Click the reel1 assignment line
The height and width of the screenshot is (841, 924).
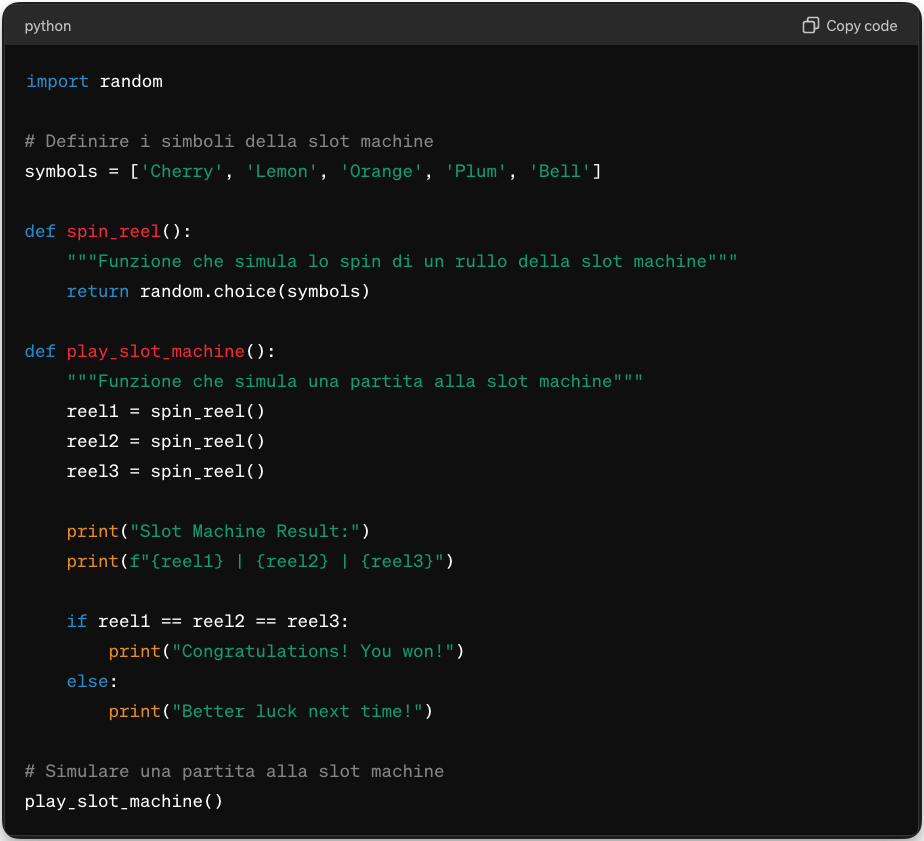165,411
